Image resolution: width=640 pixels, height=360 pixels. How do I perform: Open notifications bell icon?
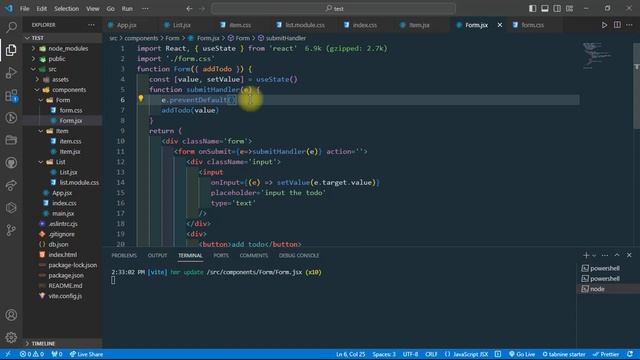click(630, 354)
